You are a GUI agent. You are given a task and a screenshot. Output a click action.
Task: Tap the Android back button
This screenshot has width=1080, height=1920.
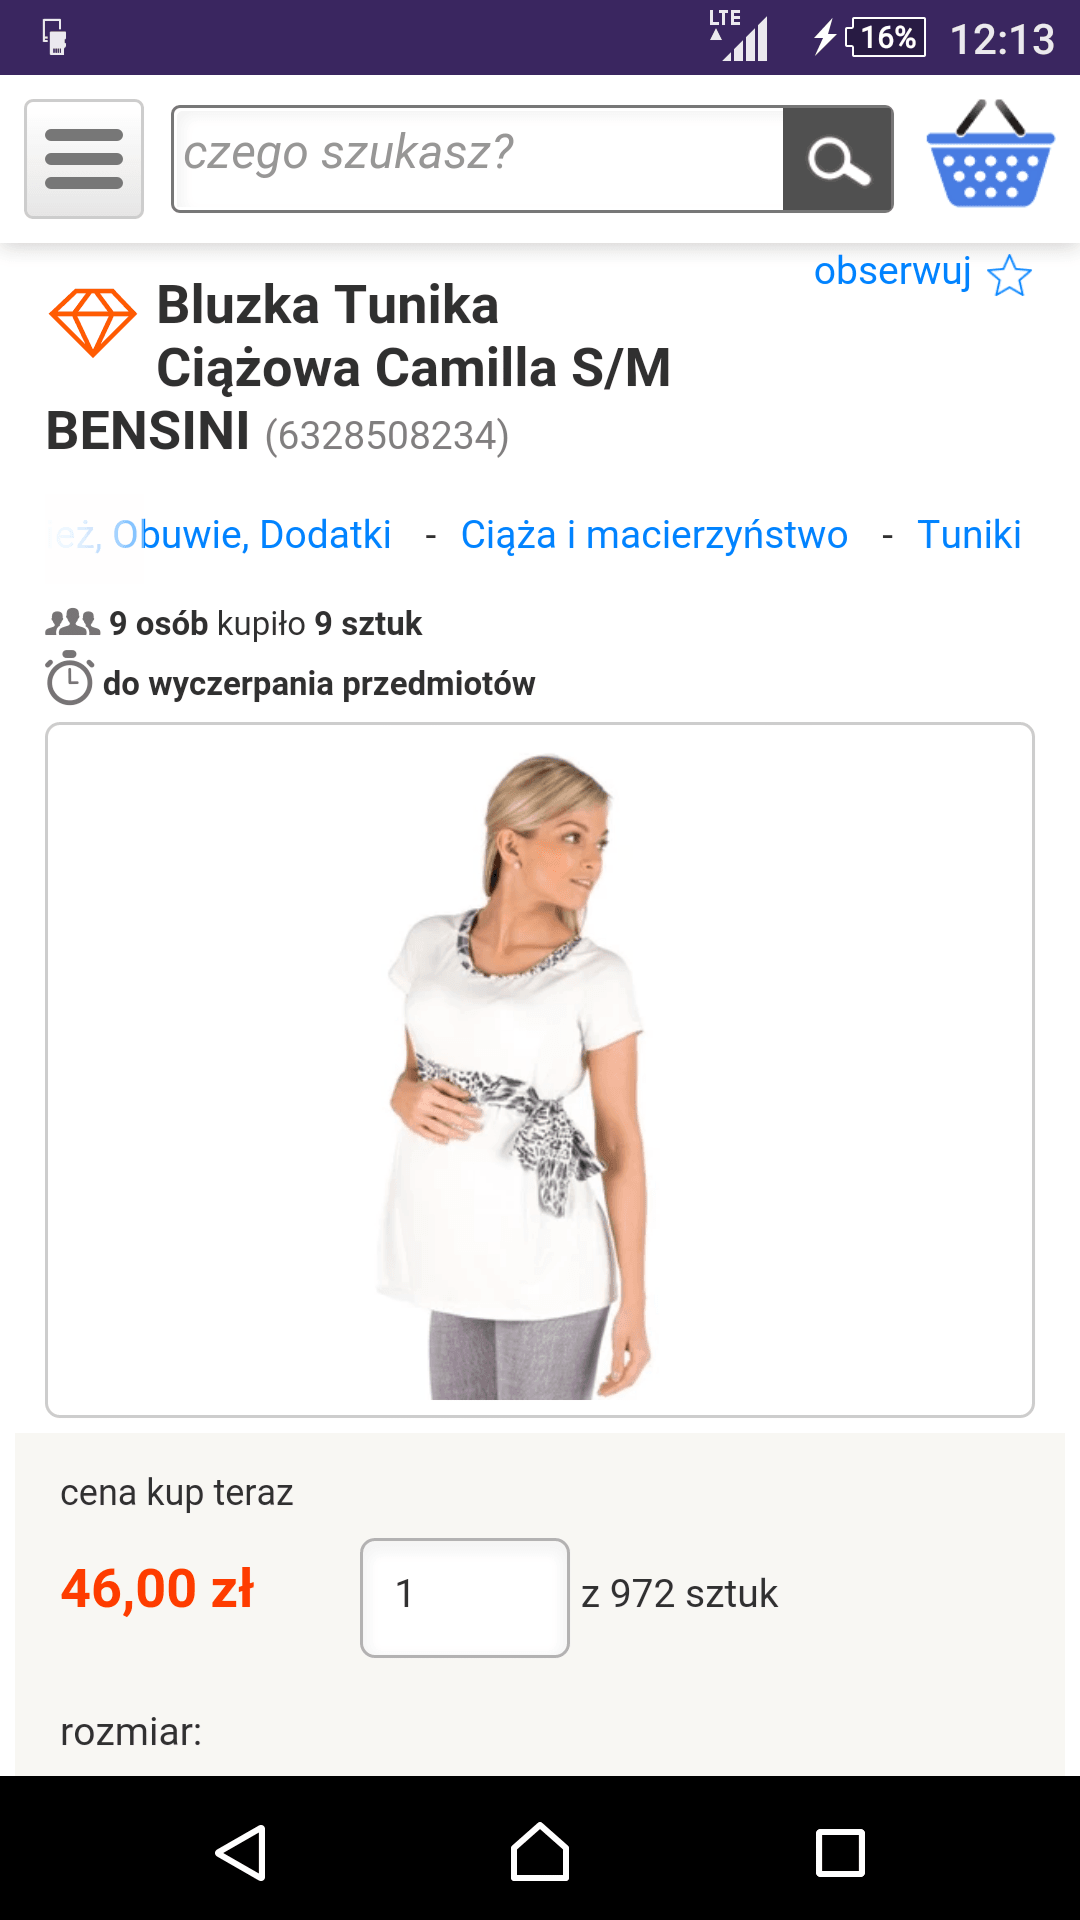[241, 1853]
